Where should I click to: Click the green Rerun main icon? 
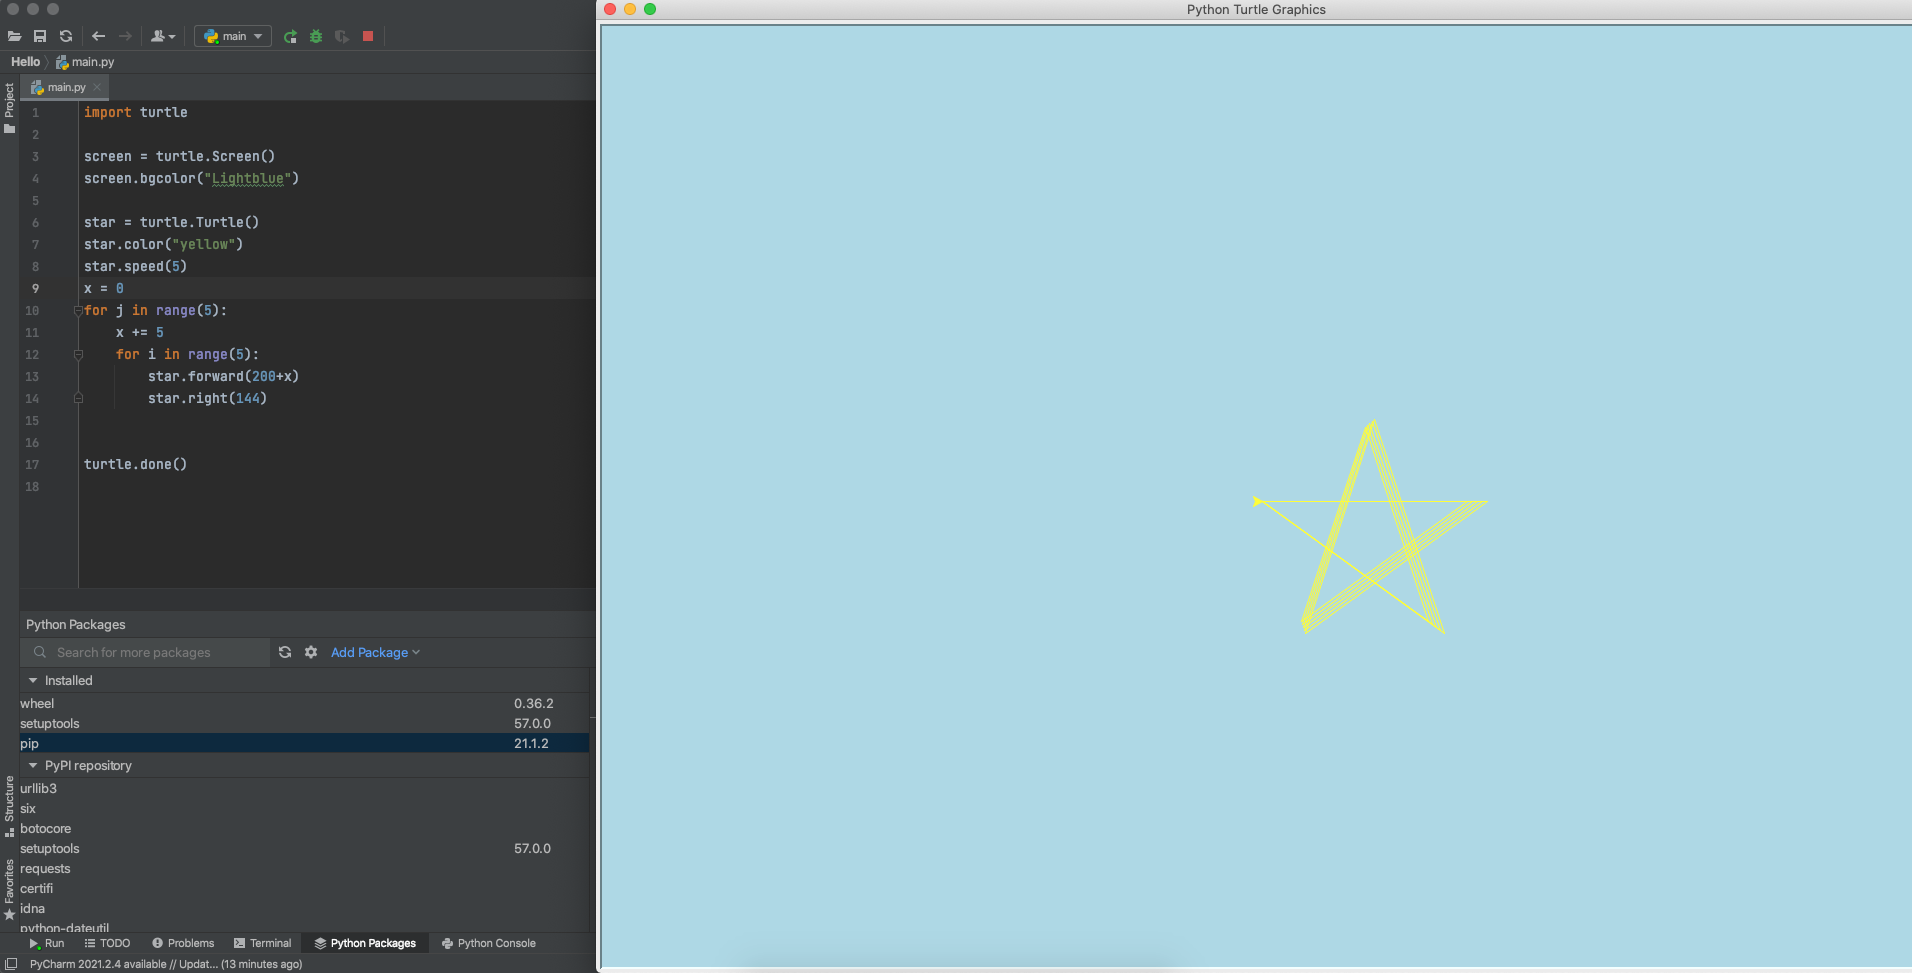(x=290, y=36)
